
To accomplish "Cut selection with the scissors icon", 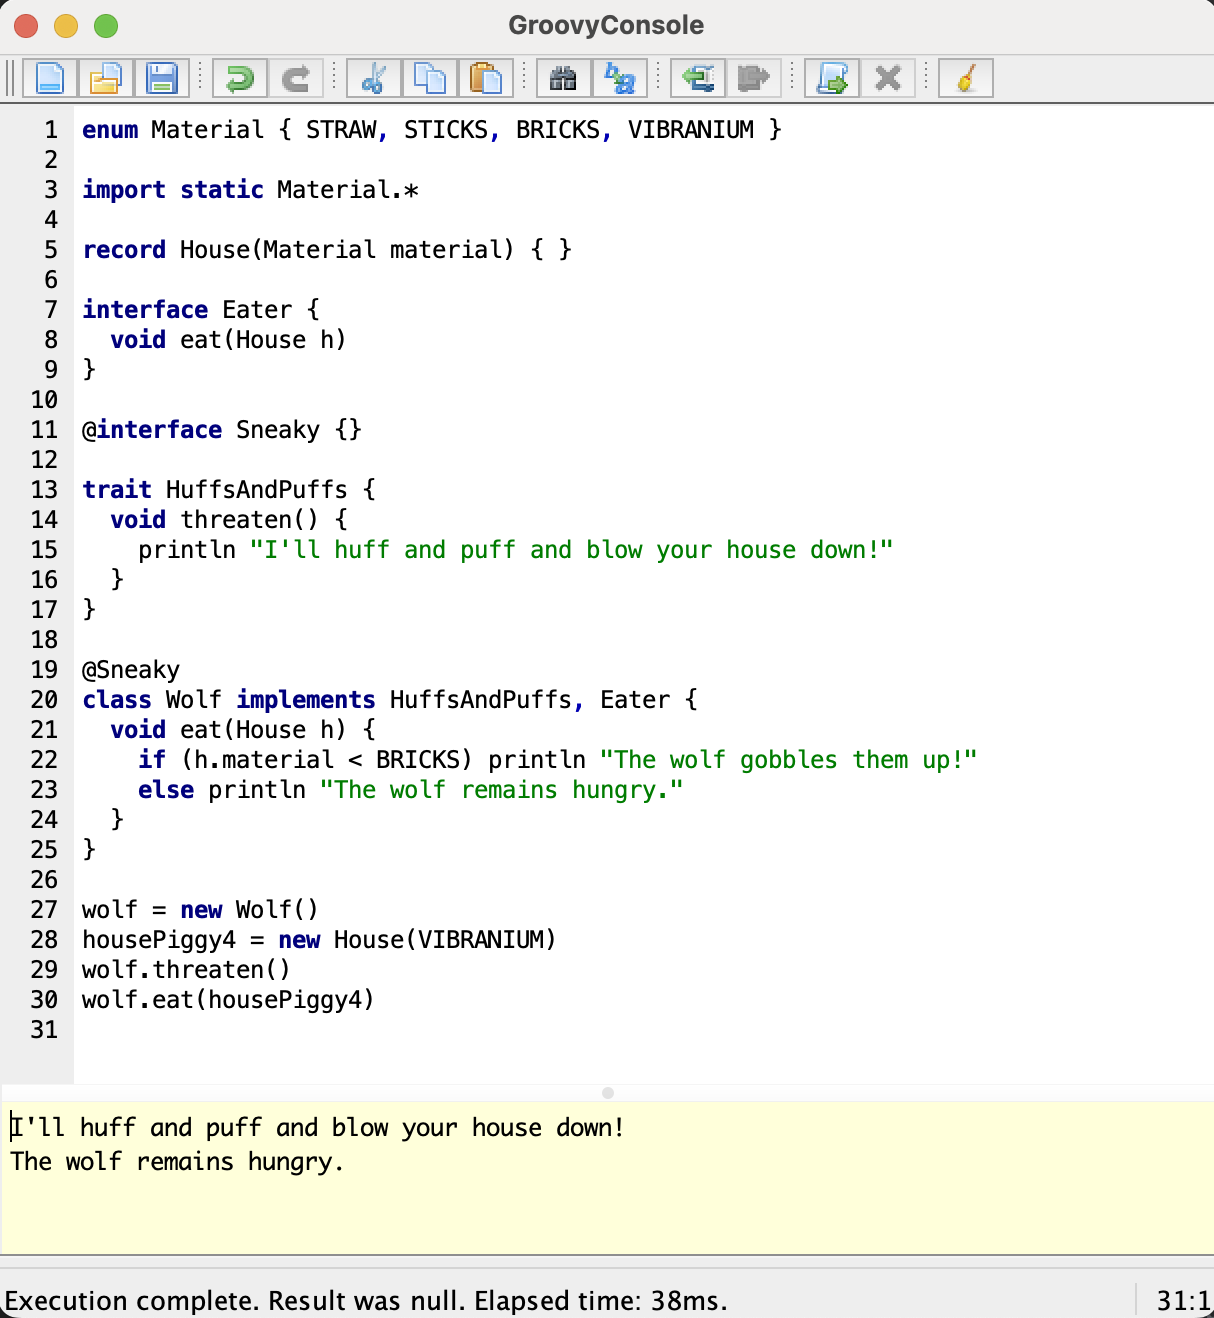I will [x=374, y=78].
